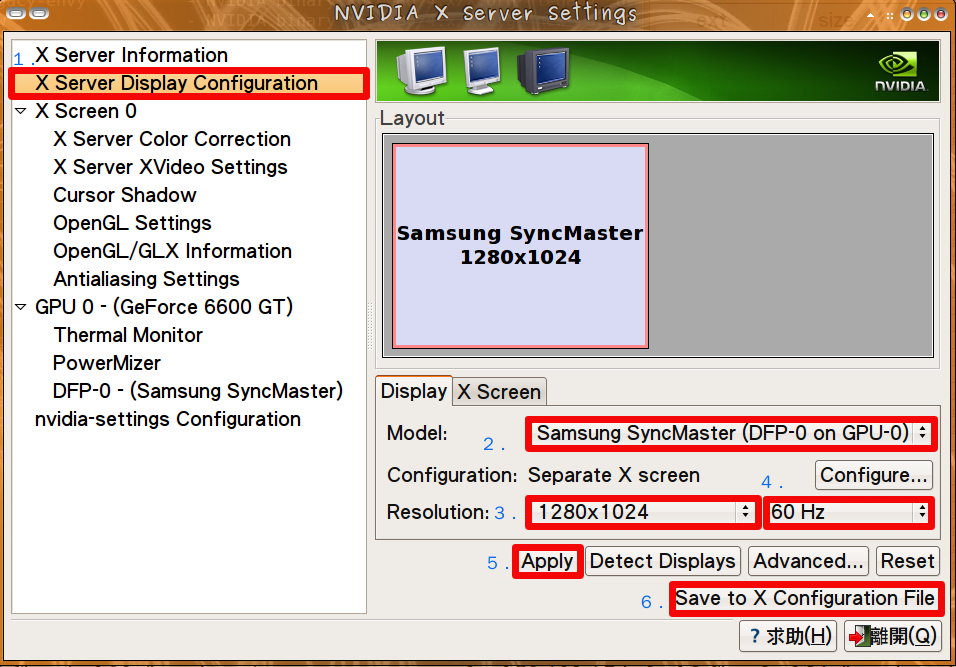The width and height of the screenshot is (956, 667).
Task: Click the Apply button
Action: pyautogui.click(x=548, y=561)
